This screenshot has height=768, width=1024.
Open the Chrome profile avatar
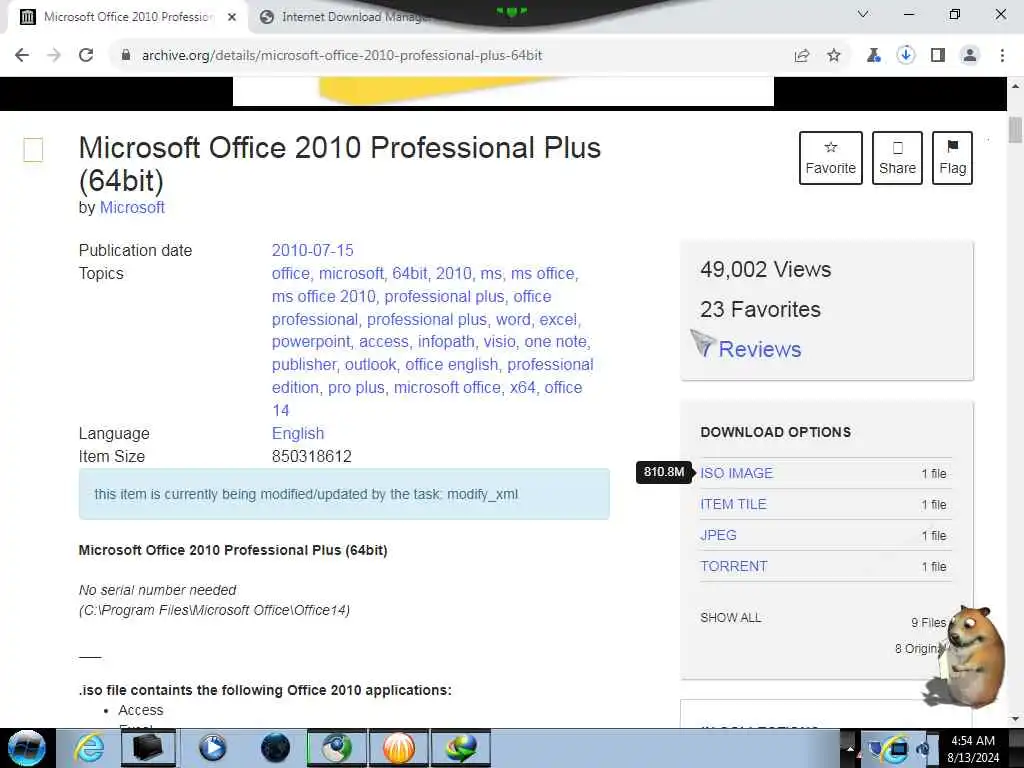970,56
